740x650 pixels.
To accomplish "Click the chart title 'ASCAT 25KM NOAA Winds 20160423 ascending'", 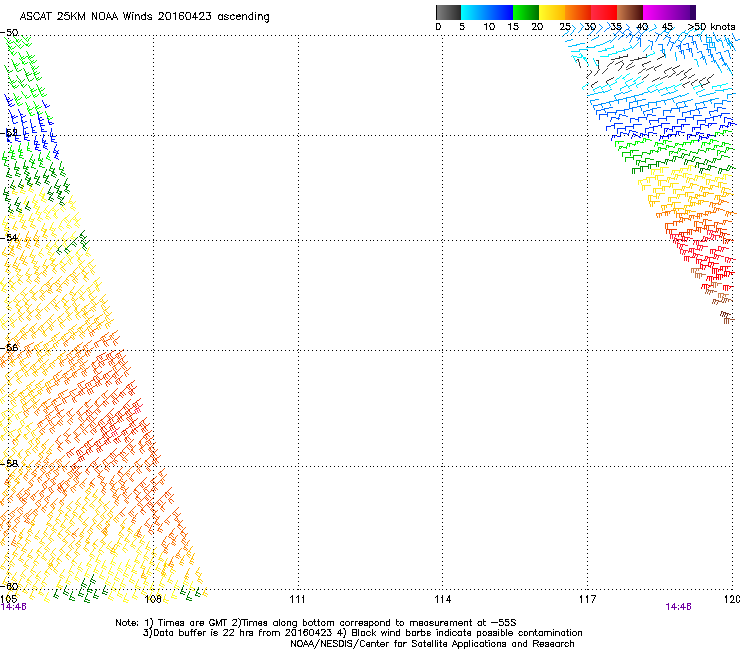I will (144, 17).
